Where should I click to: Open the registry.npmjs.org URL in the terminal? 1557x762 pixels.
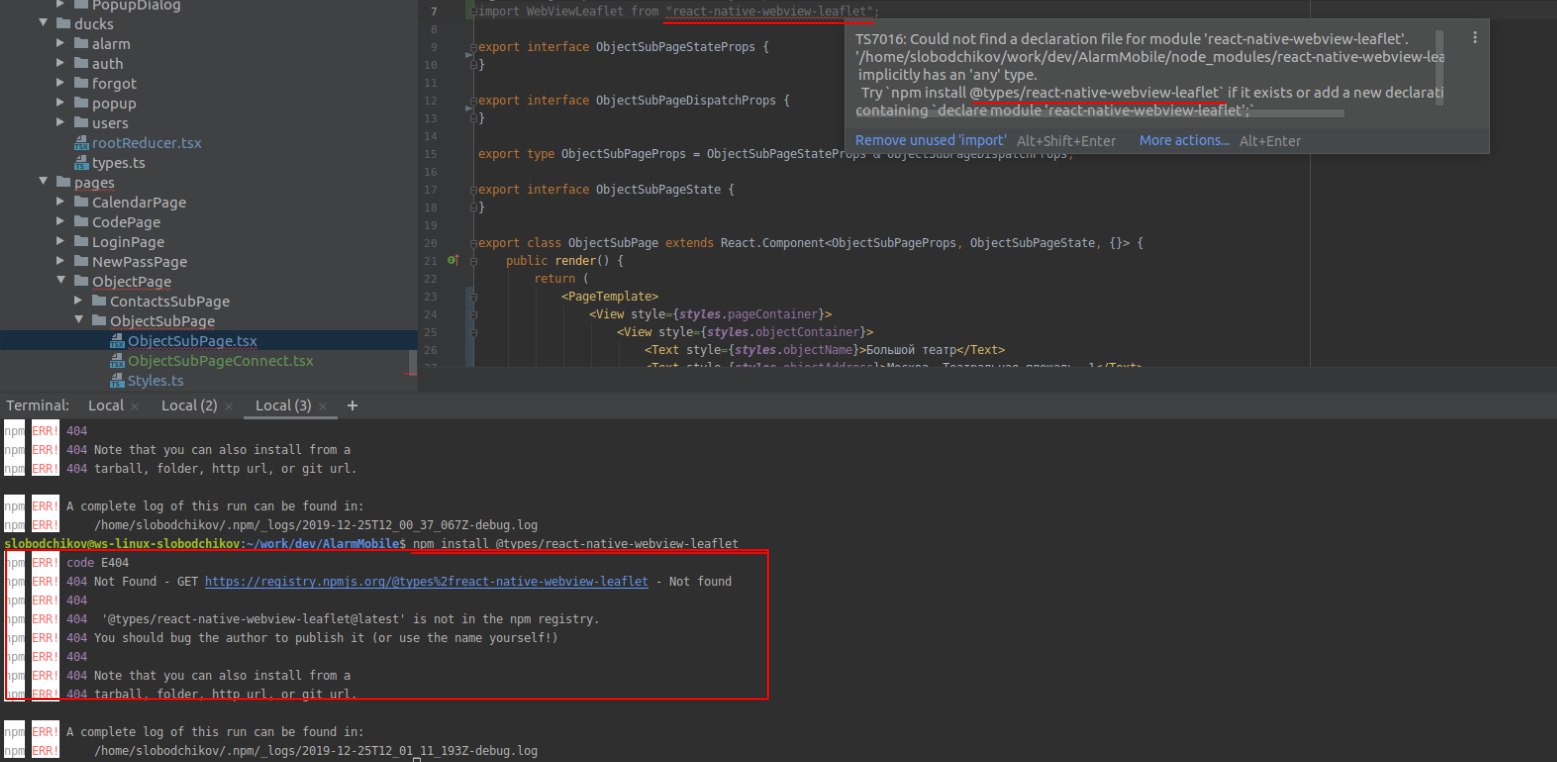[426, 582]
